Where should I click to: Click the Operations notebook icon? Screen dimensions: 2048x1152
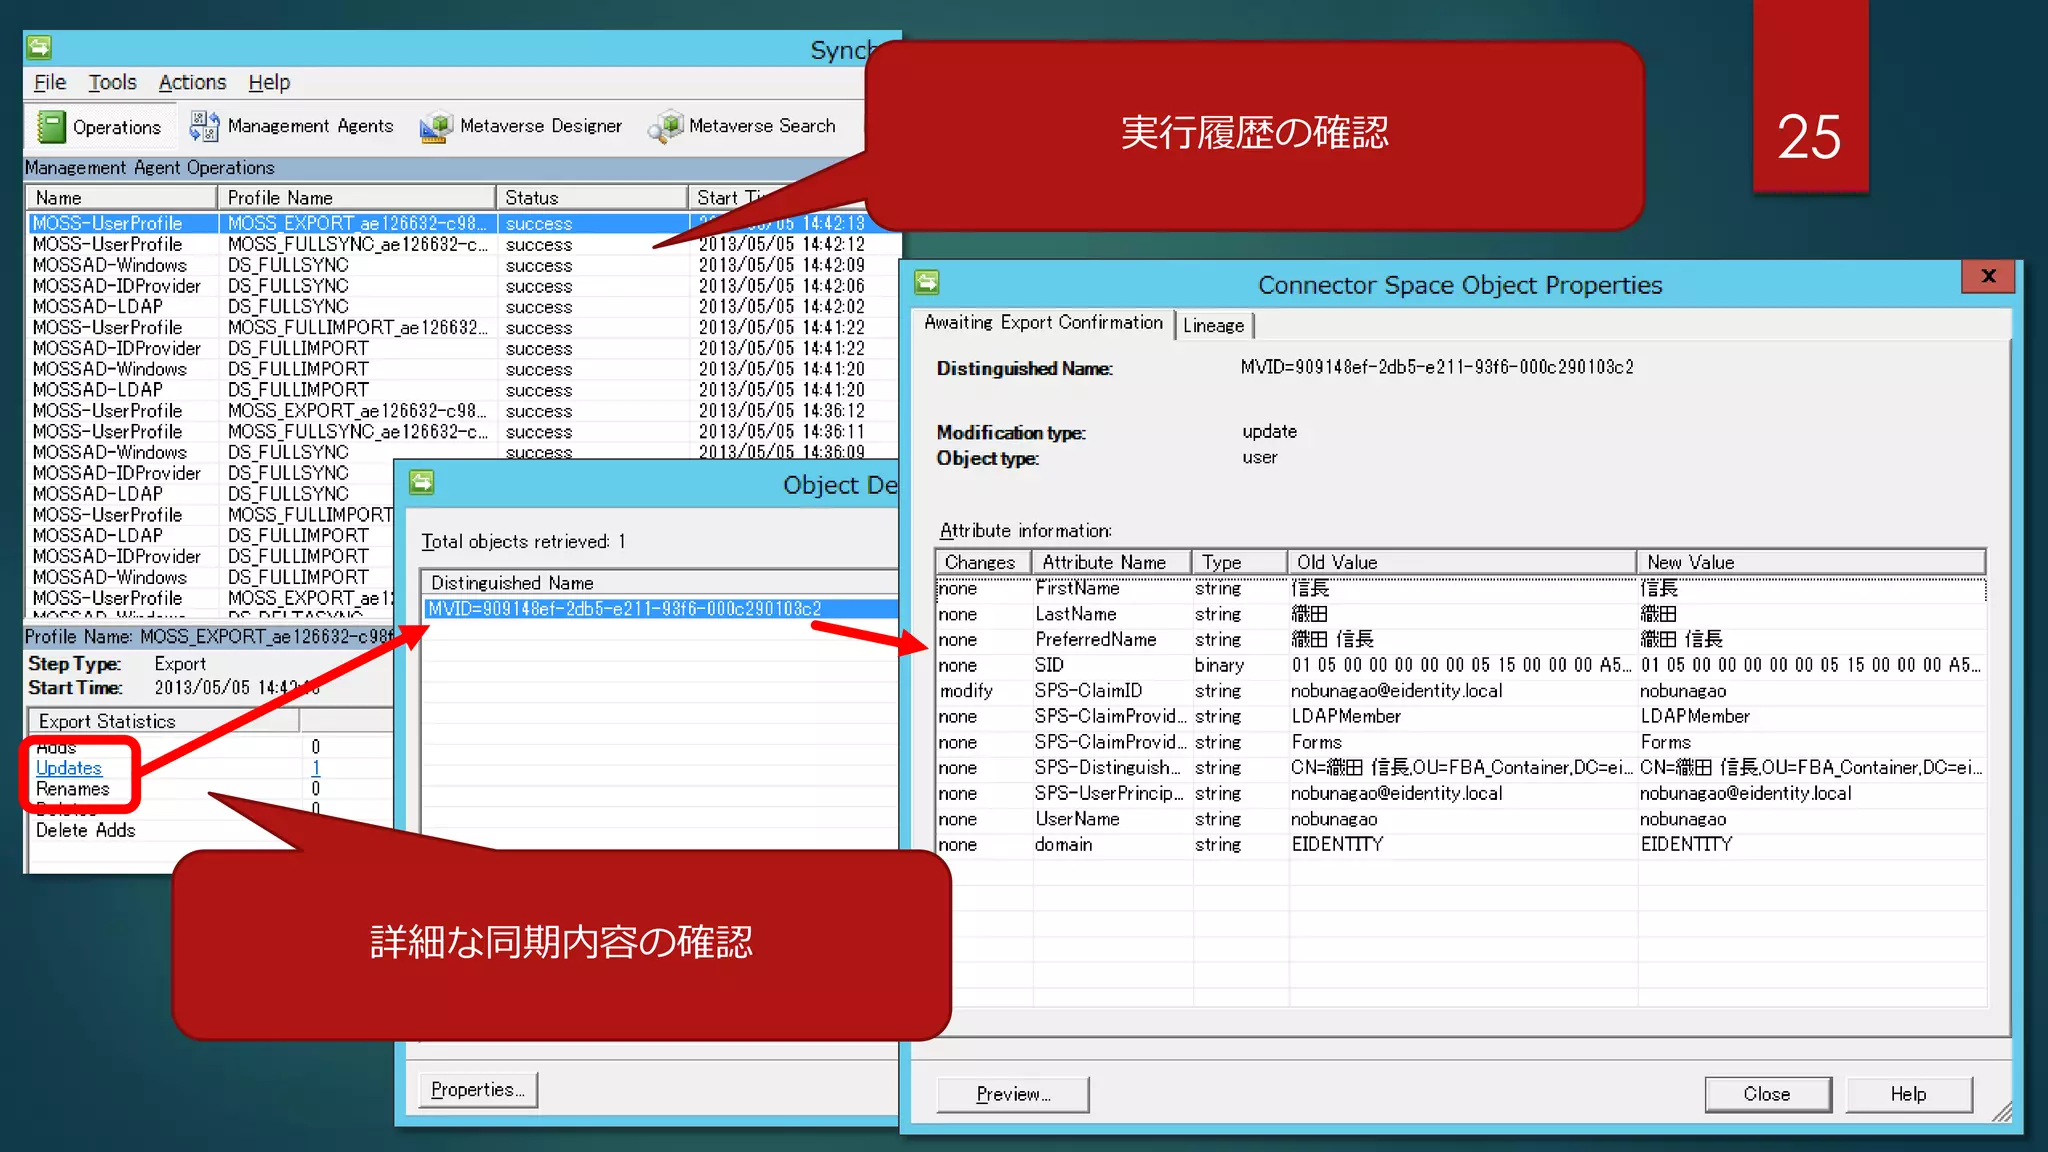(x=51, y=127)
